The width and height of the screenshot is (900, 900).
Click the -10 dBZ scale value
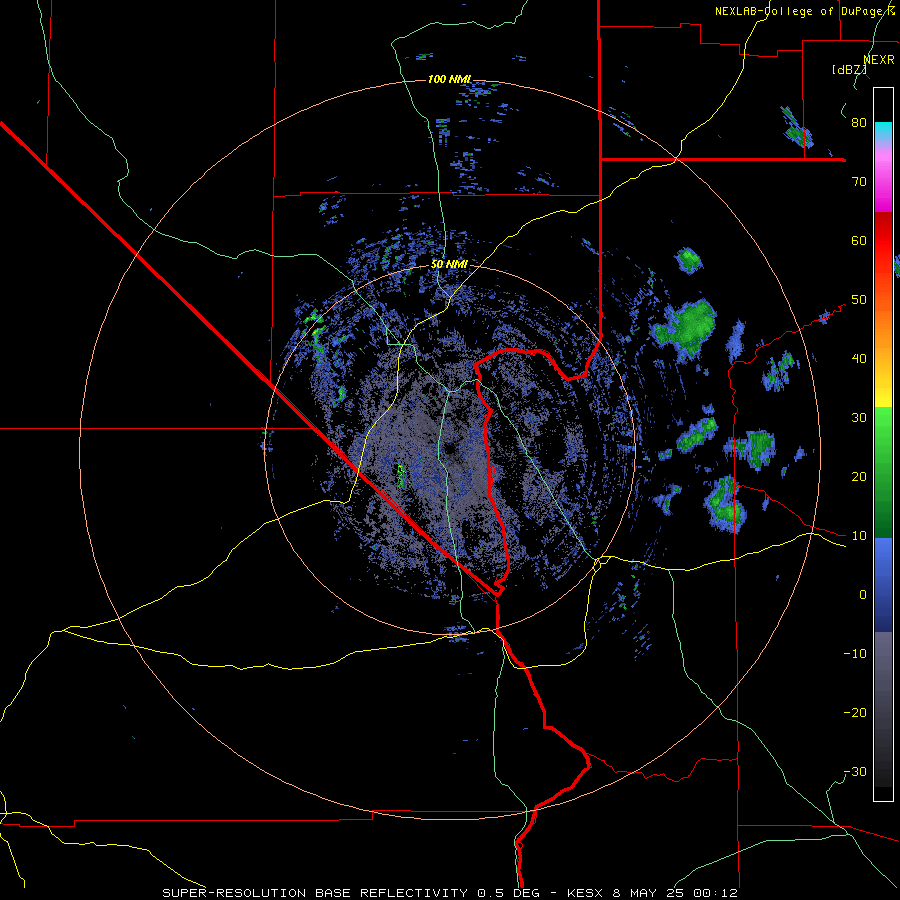[x=855, y=654]
